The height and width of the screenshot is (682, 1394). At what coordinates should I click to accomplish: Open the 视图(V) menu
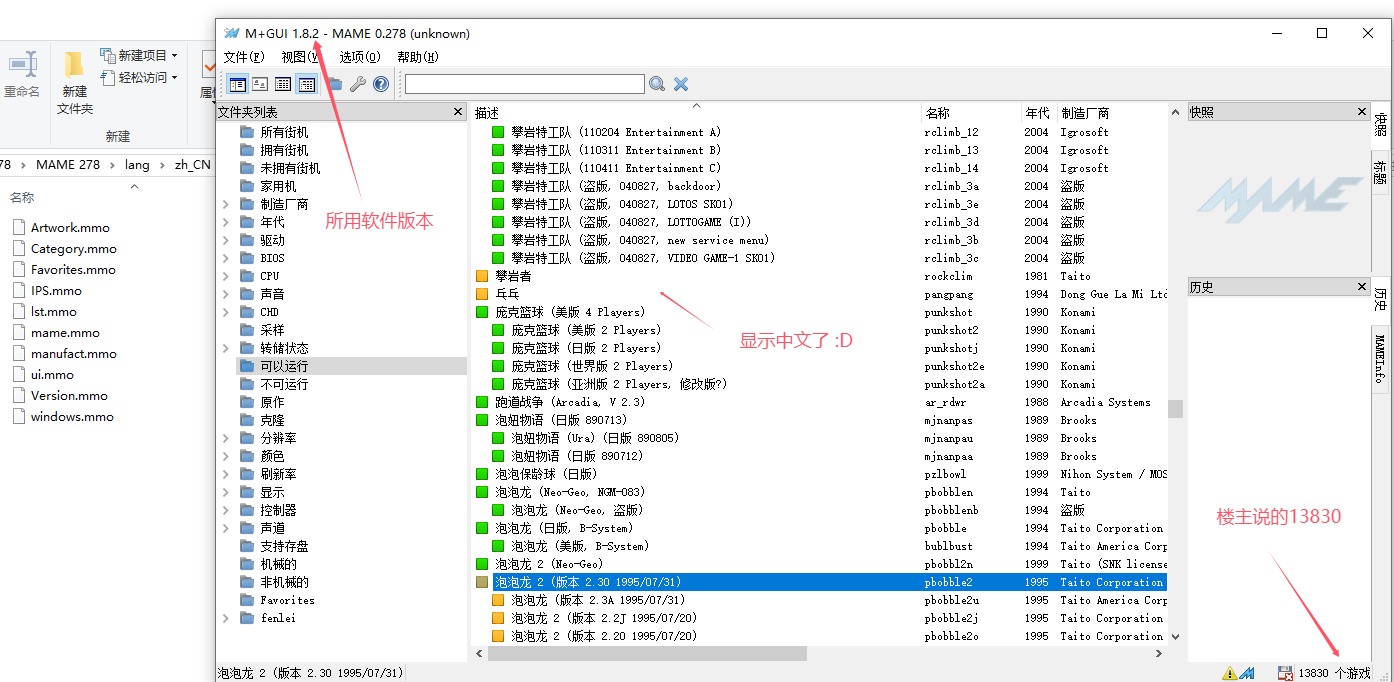pos(300,57)
